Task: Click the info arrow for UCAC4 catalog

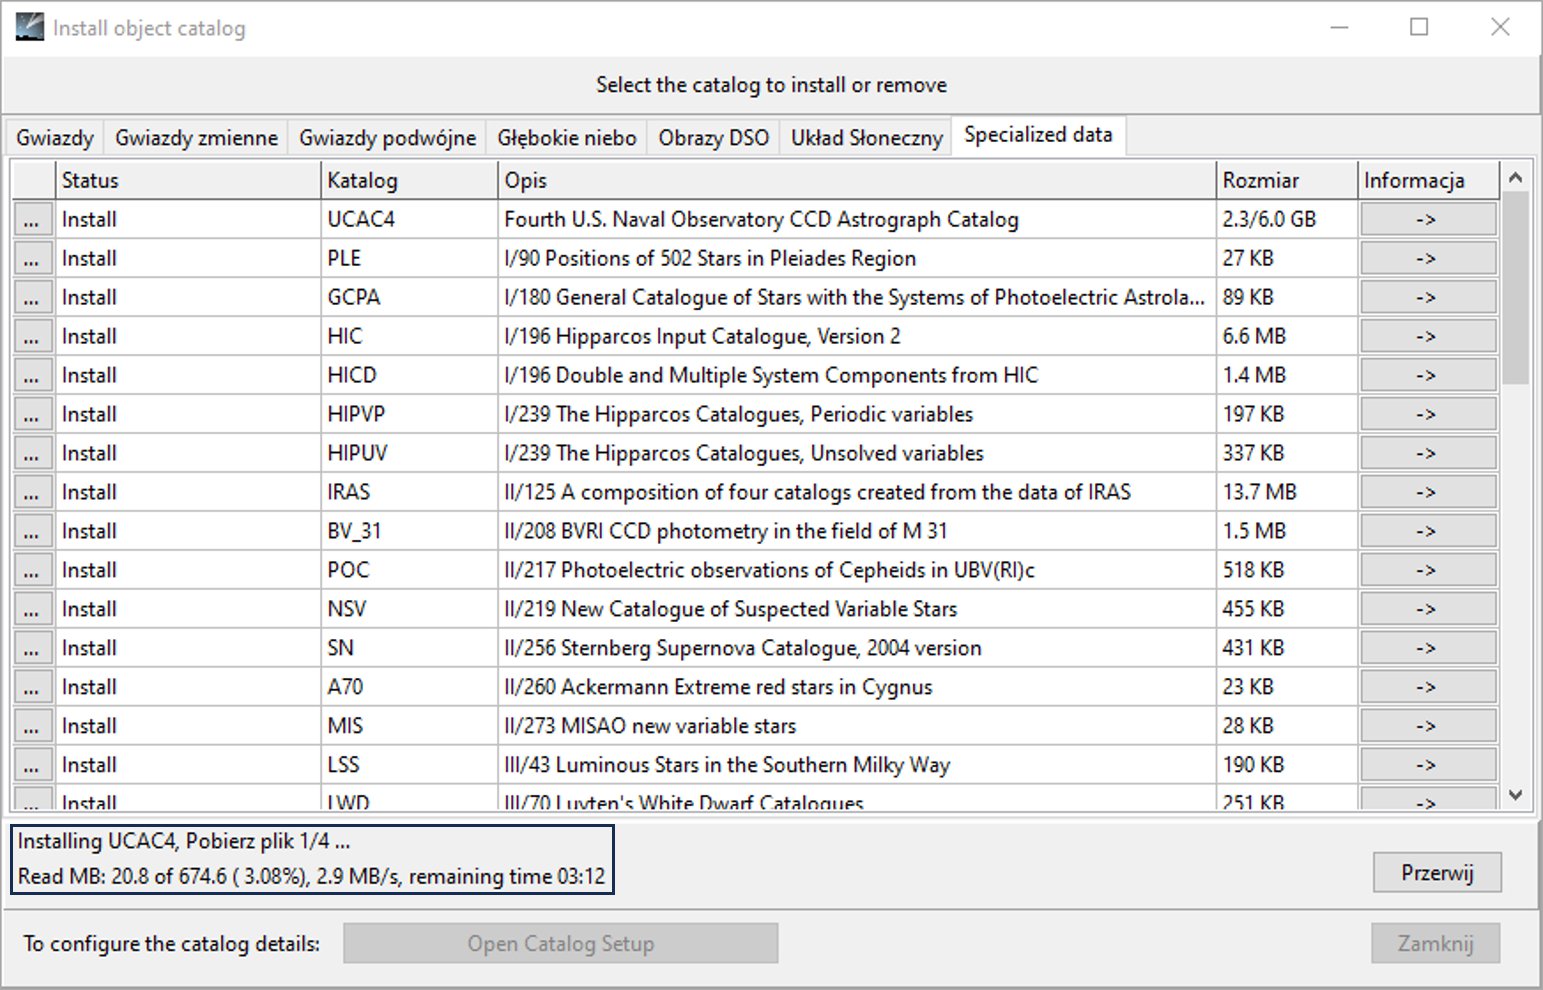Action: click(1427, 219)
